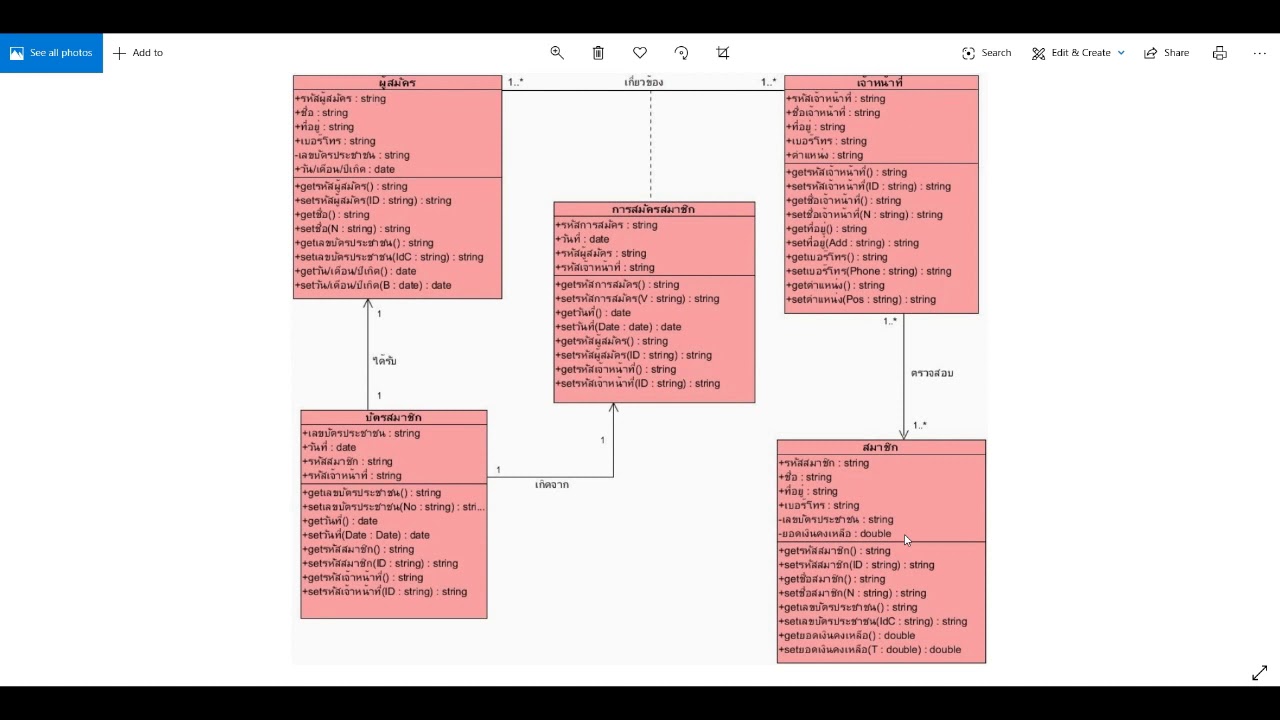Viewport: 1280px width, 720px height.
Task: Click +setวันที่(Date : date) in การสมัครสมาชิก
Action: (x=619, y=327)
